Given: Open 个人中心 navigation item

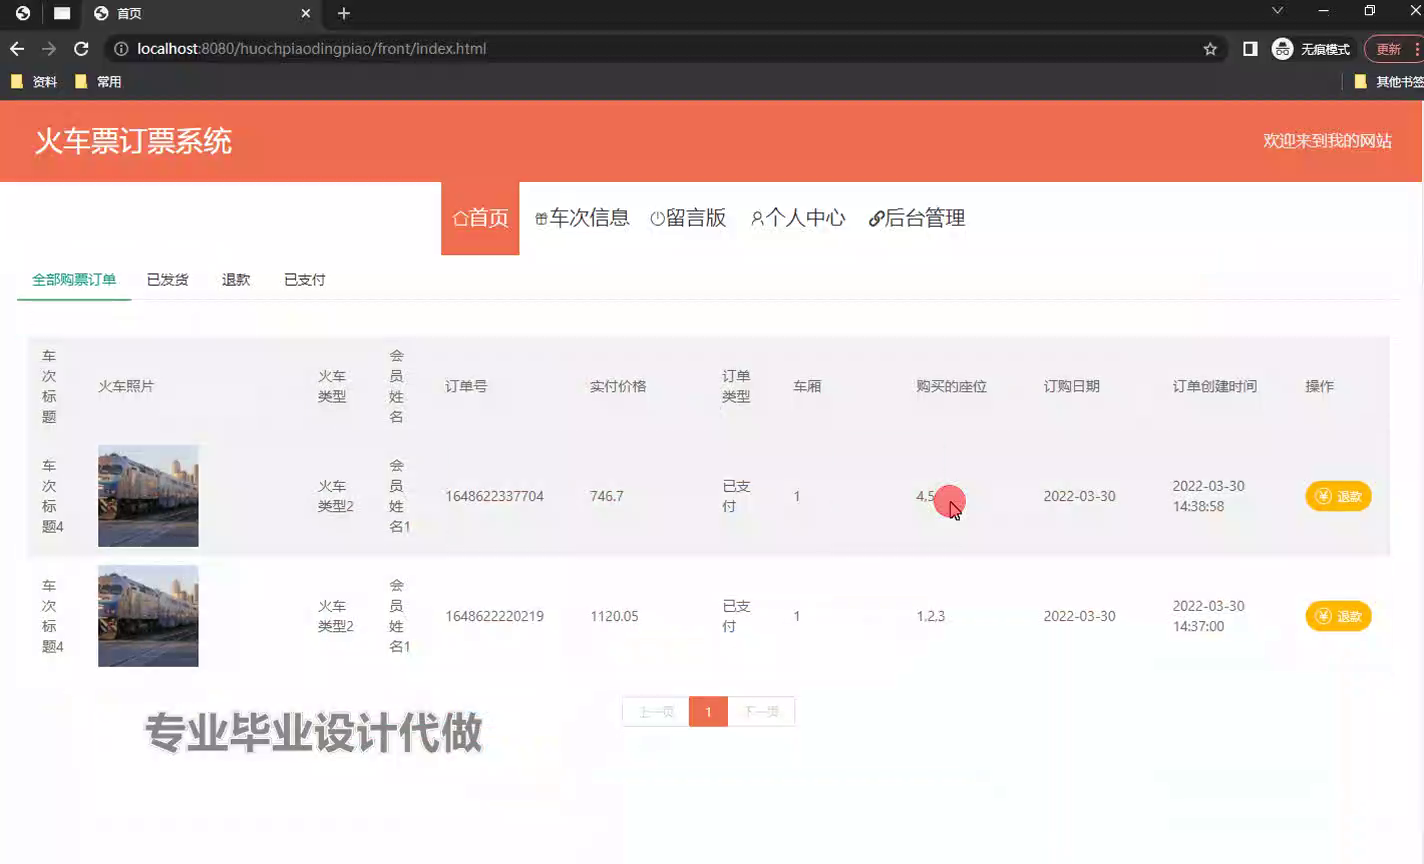Looking at the screenshot, I should click(798, 218).
